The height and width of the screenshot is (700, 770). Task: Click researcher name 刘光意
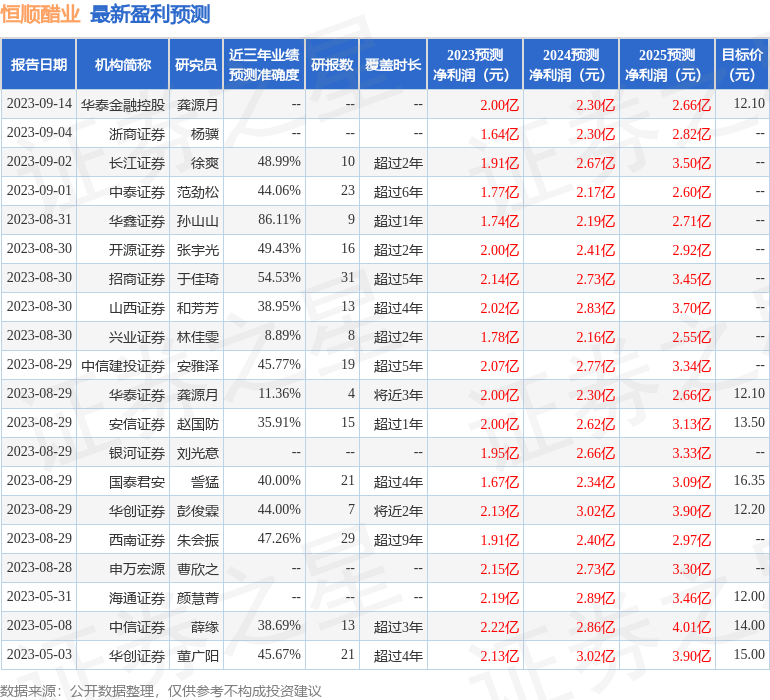[198, 452]
